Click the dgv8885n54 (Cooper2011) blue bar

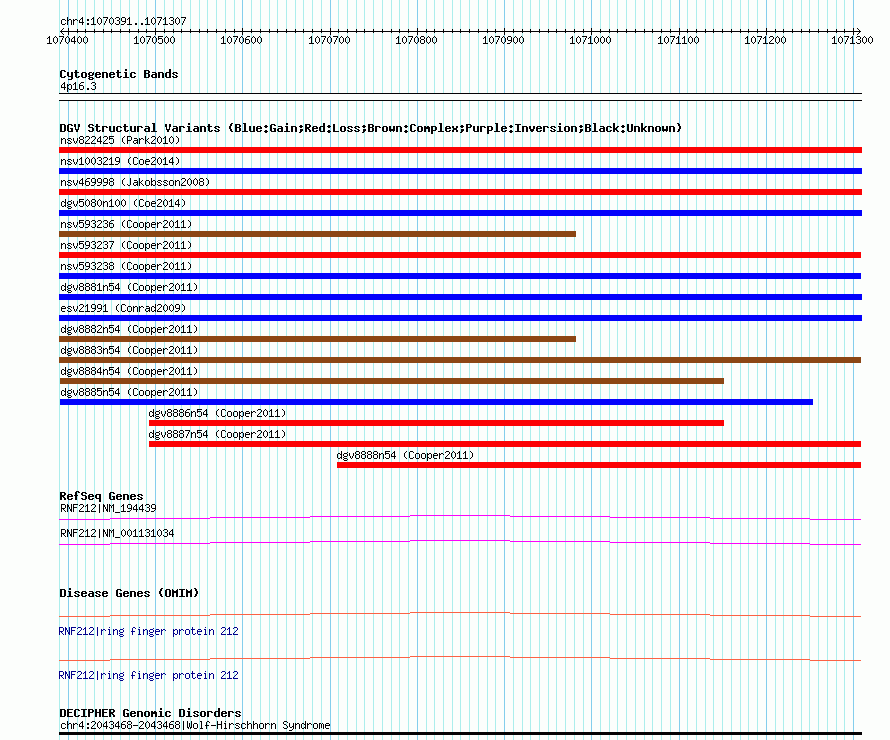point(436,402)
